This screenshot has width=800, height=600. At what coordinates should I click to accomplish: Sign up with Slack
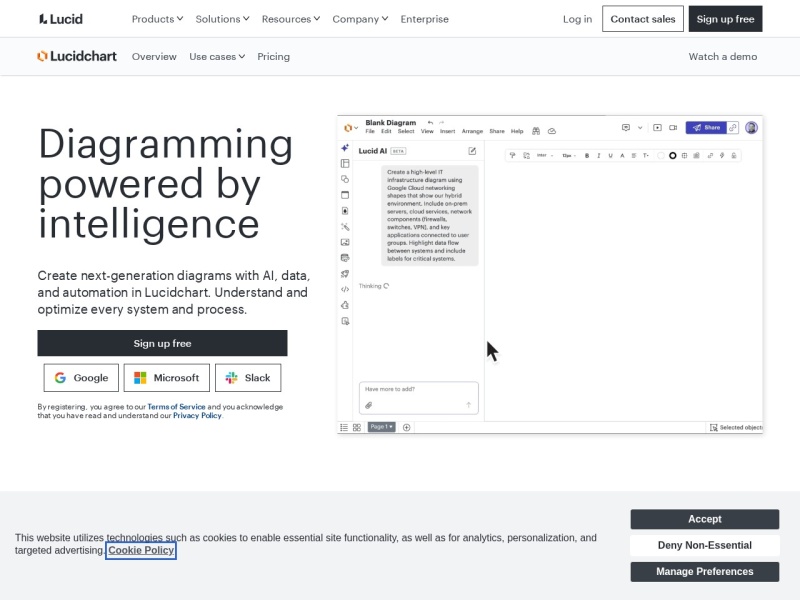(248, 378)
